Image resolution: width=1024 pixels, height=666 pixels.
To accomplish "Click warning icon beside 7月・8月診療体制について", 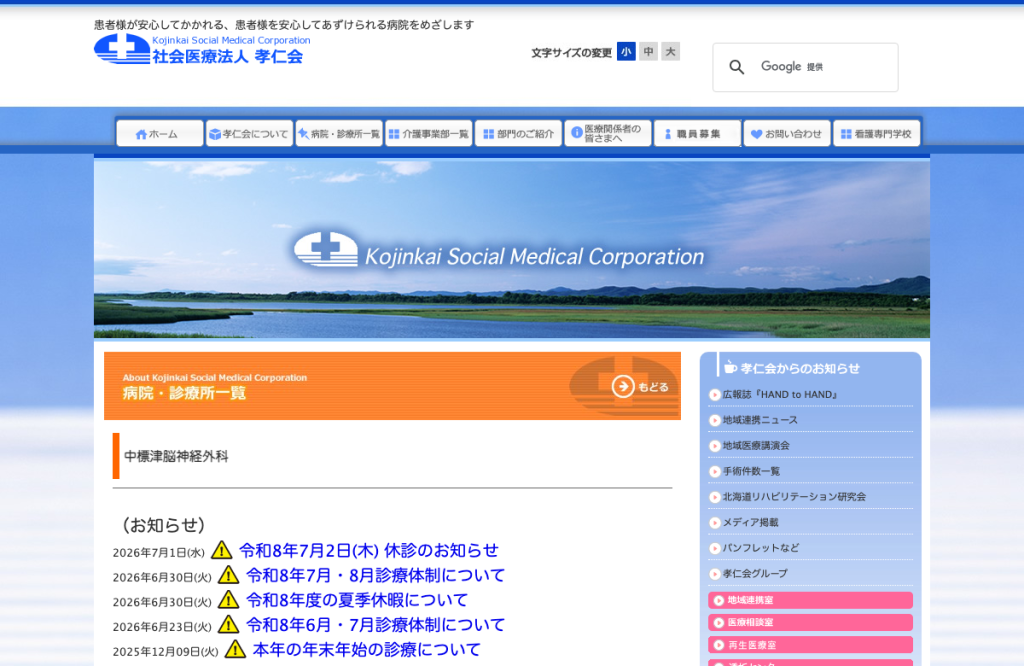I will point(229,575).
